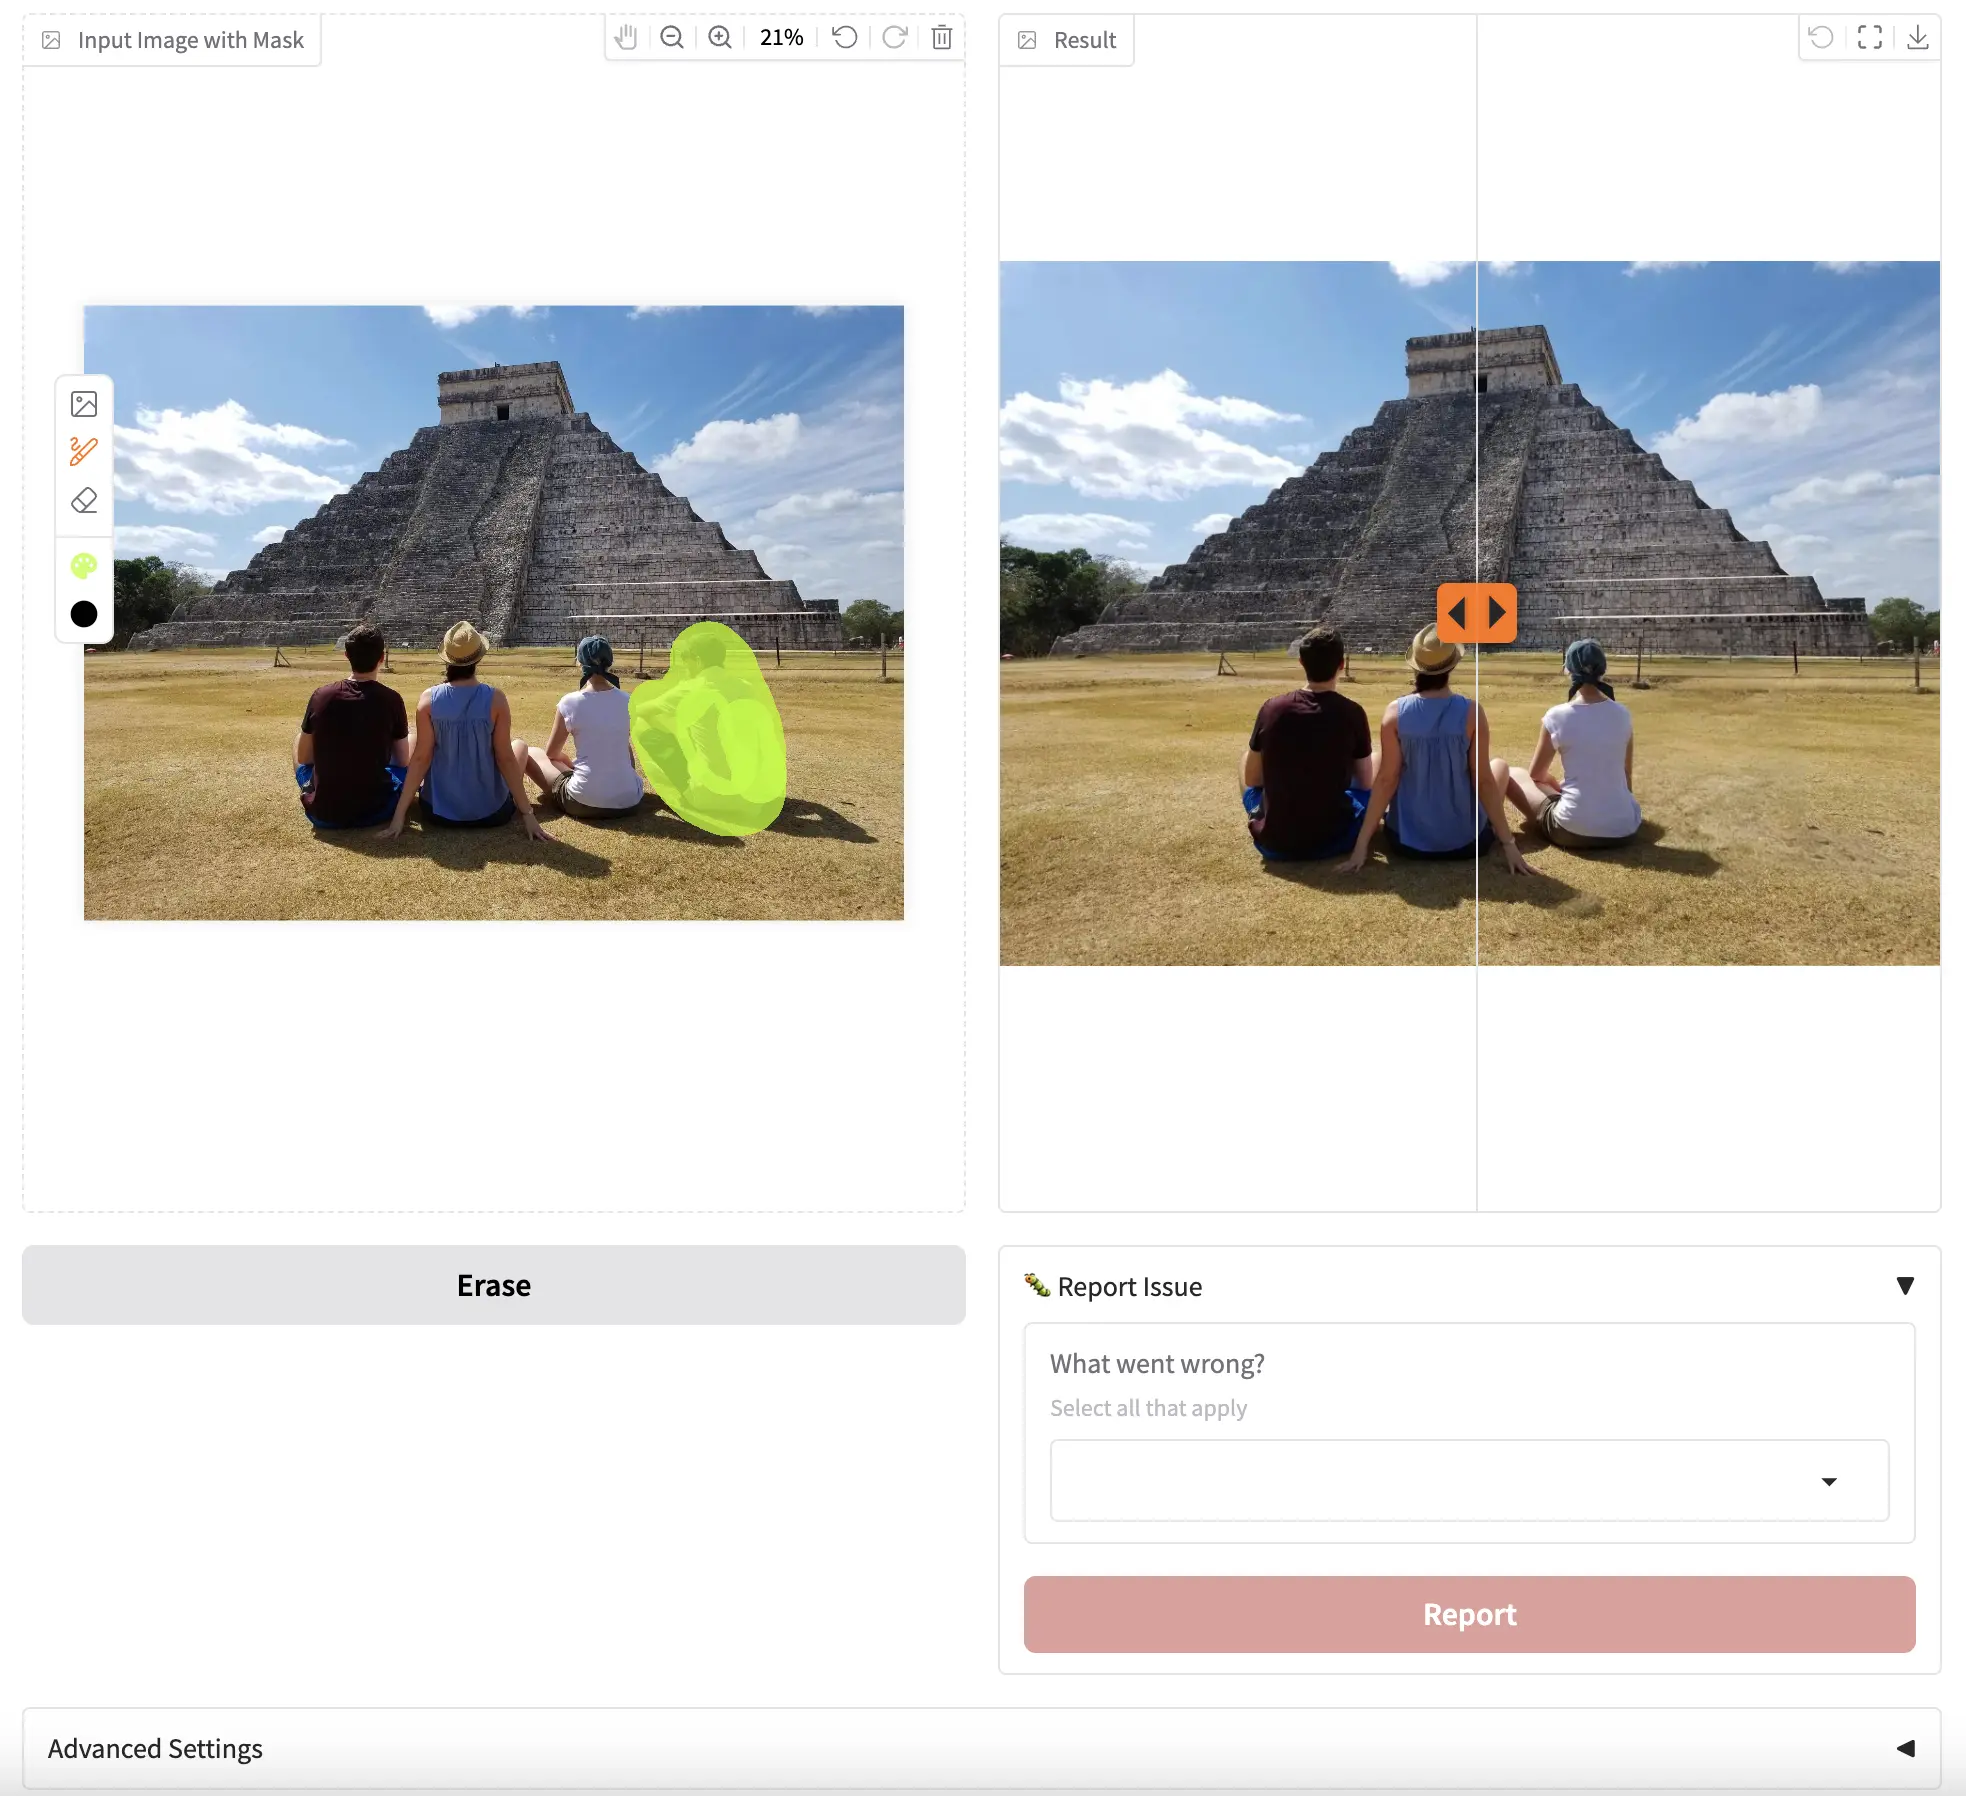Click the orange before/after slider handle
This screenshot has height=1796, width=1966.
click(x=1476, y=612)
